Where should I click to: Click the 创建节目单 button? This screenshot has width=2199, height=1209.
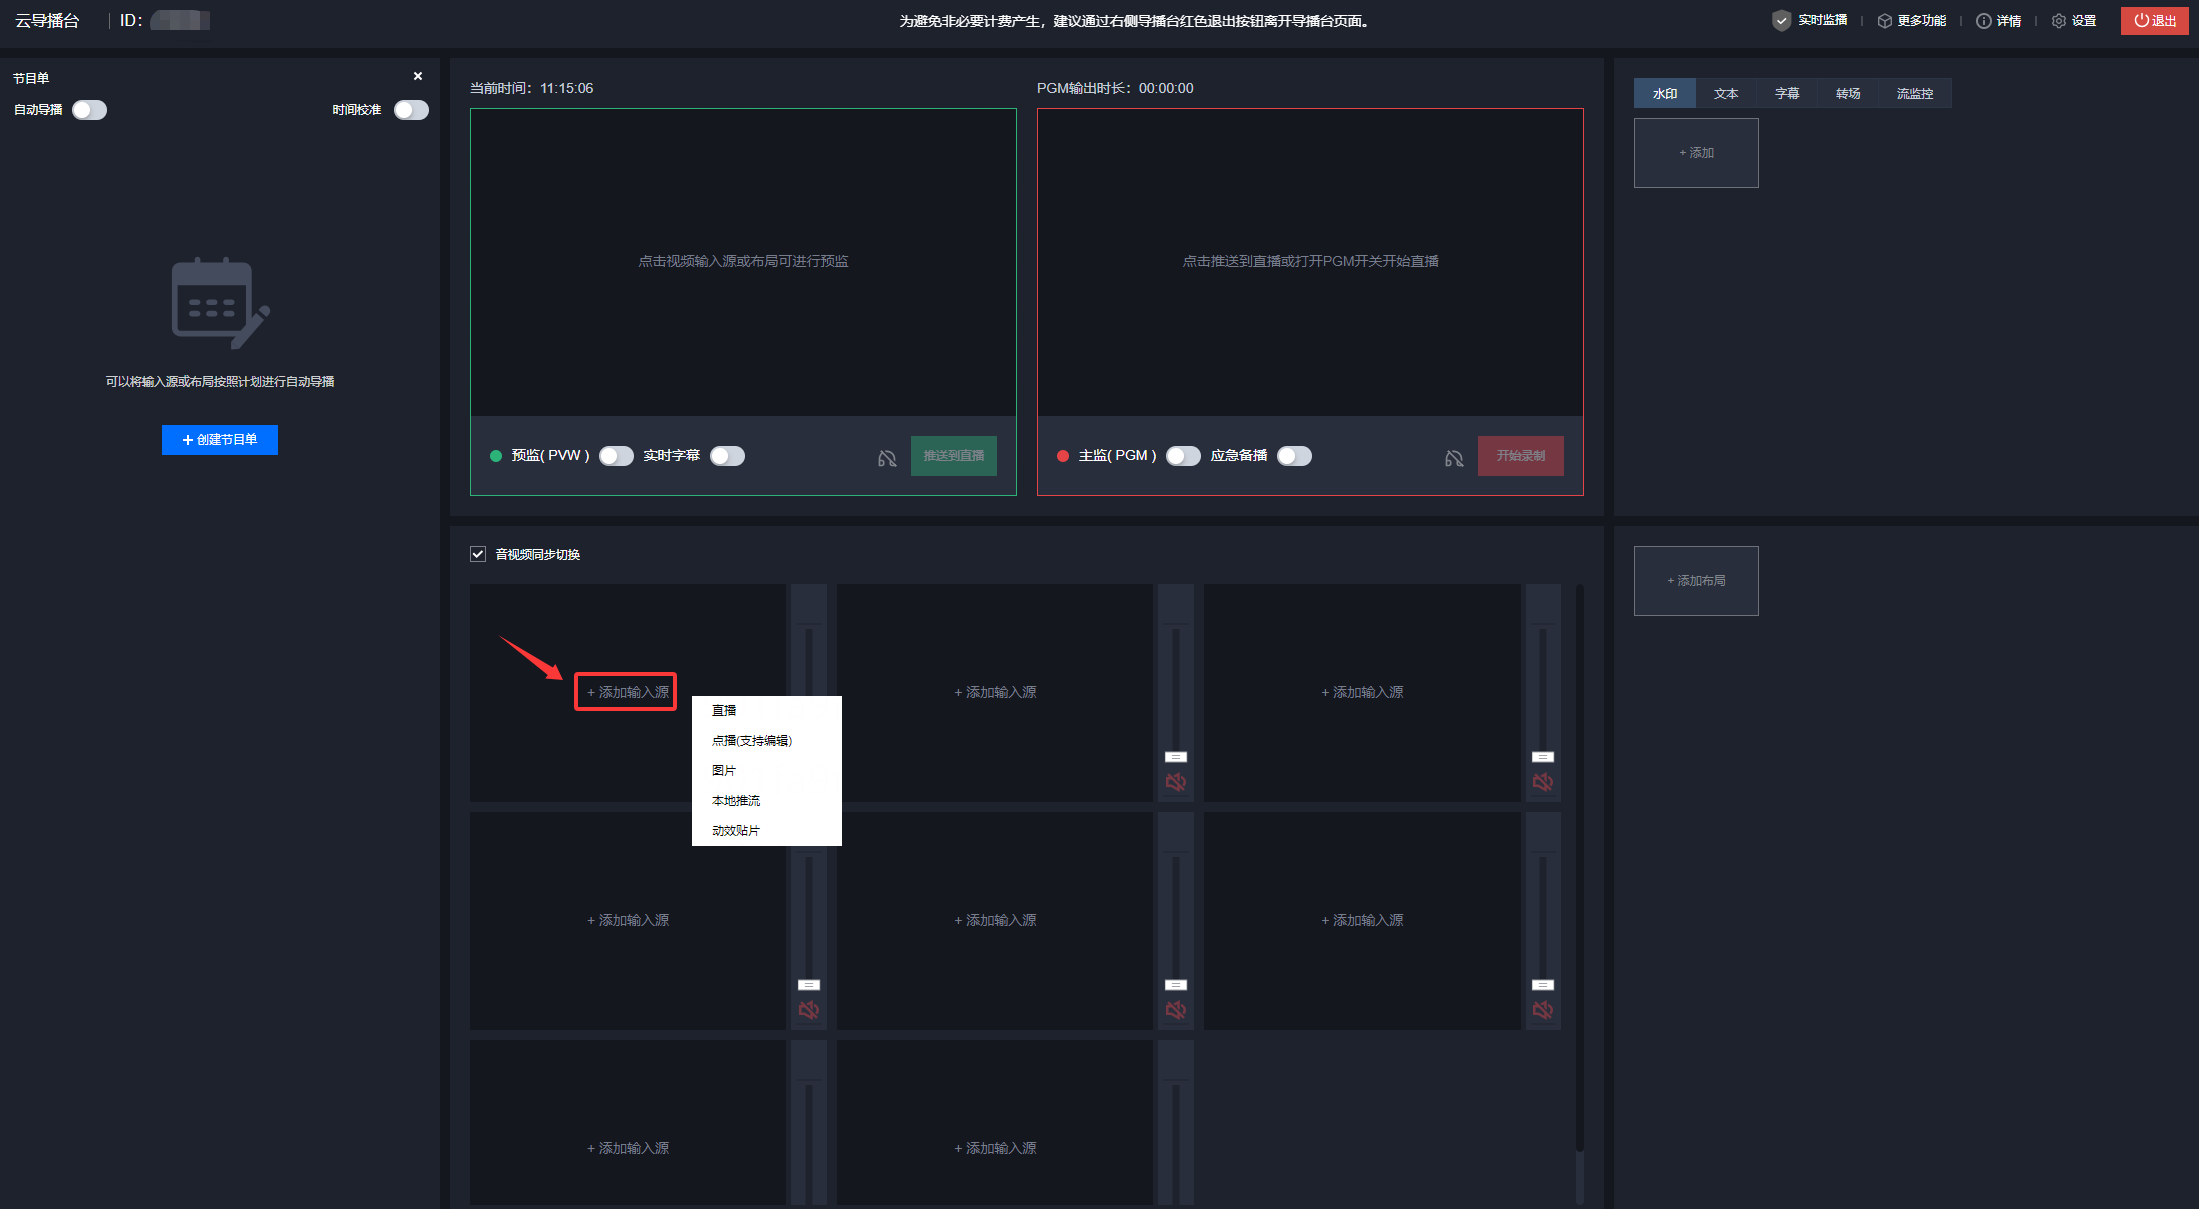[x=220, y=440]
